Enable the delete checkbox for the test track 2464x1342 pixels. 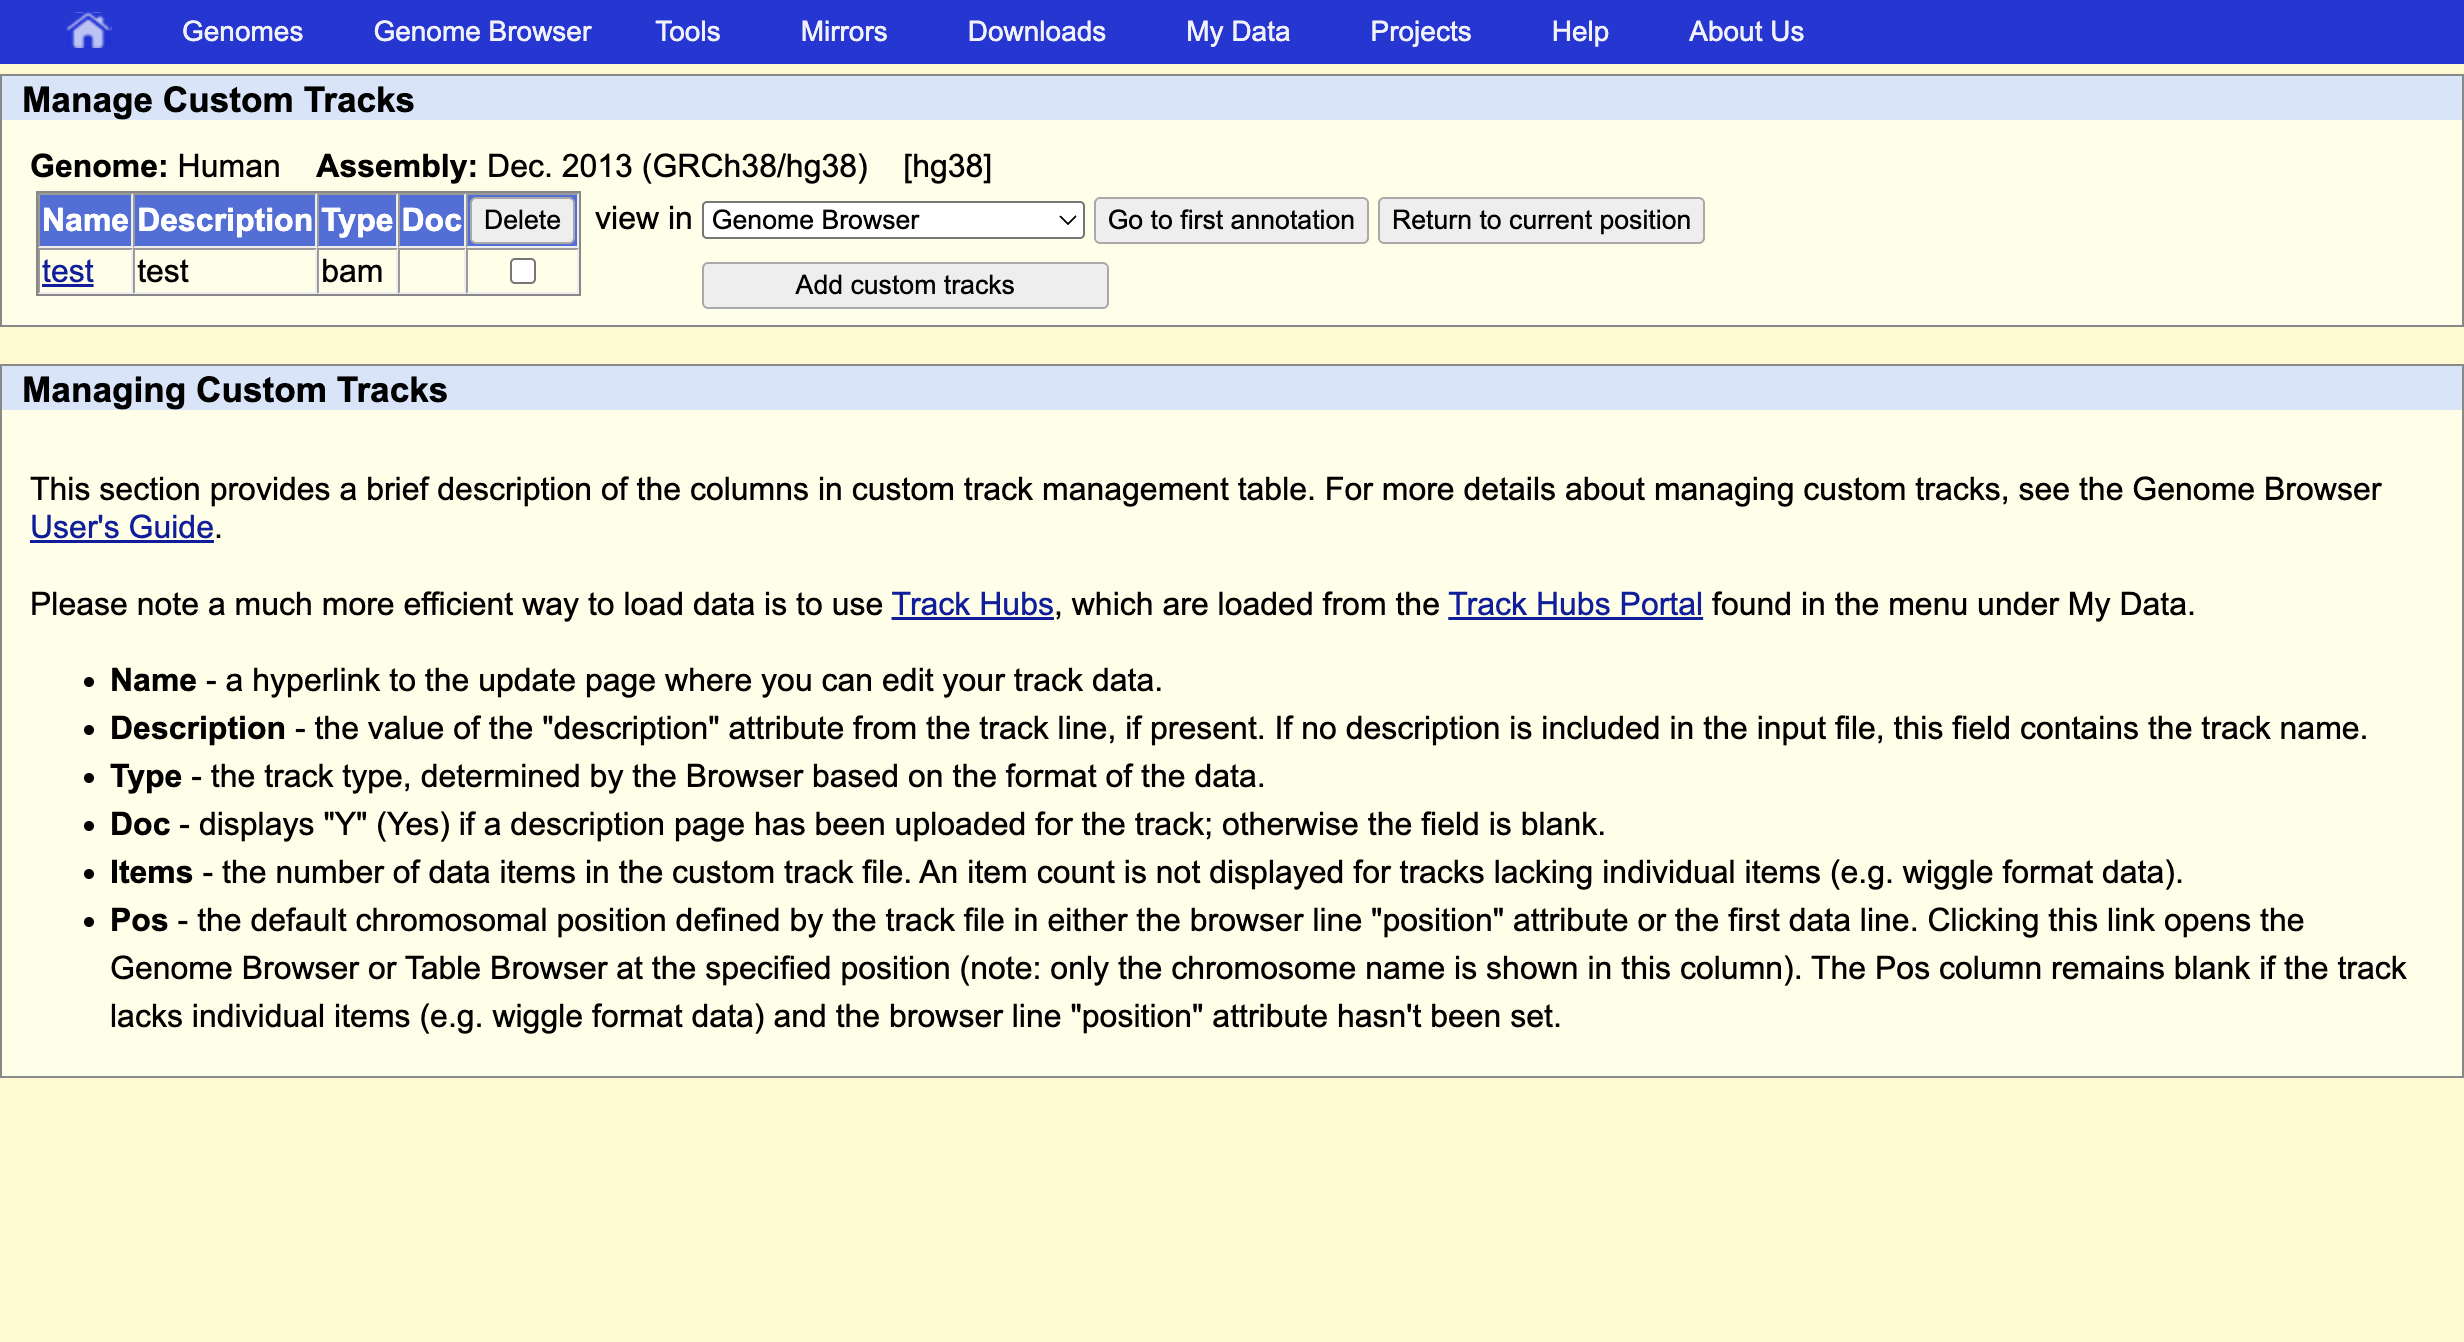[522, 270]
